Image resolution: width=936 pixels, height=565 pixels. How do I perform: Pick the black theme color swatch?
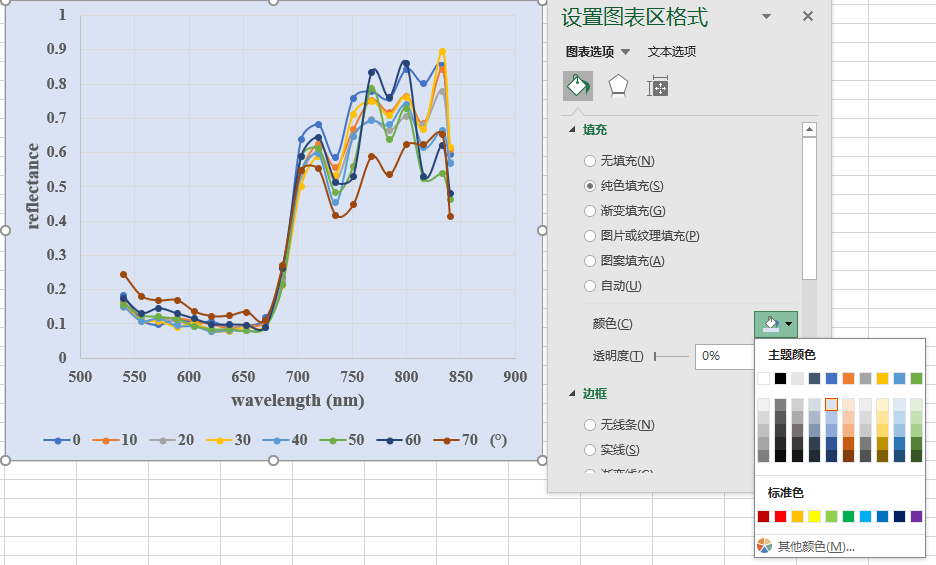[x=780, y=378]
